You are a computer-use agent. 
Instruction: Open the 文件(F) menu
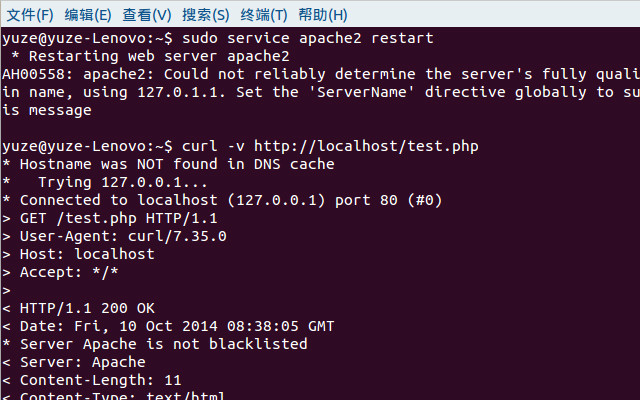(x=30, y=15)
